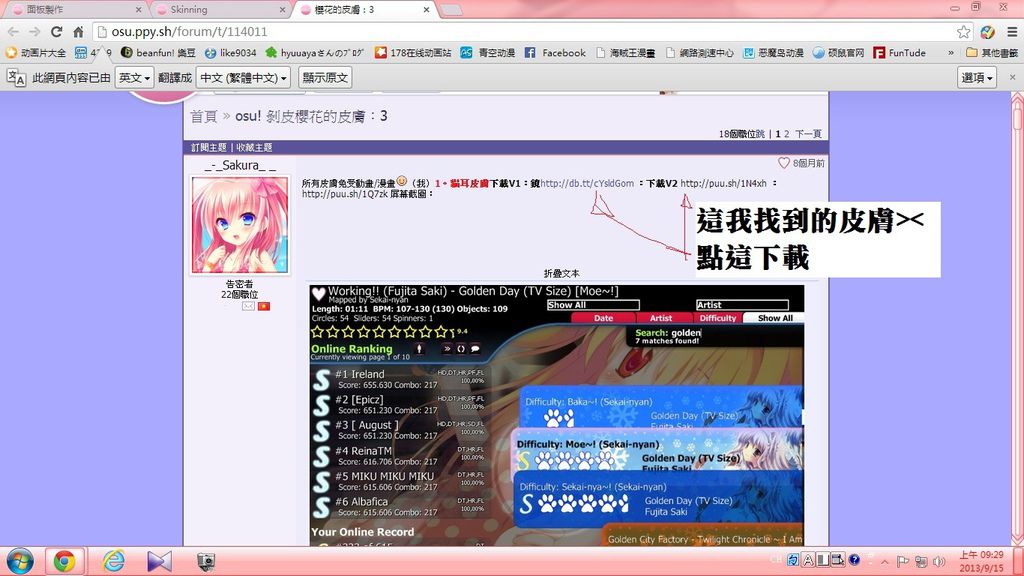Click the volume icon in the system tray
The width and height of the screenshot is (1024, 576).
(x=939, y=561)
